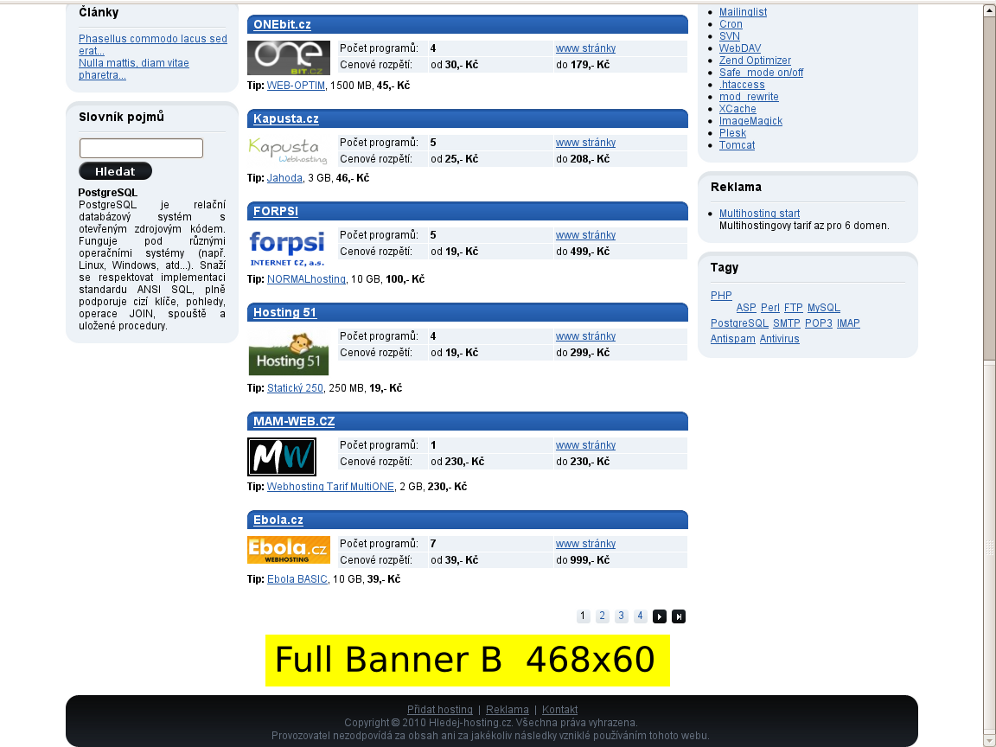Click the Hledat search button
The image size is (996, 747).
pyautogui.click(x=115, y=171)
